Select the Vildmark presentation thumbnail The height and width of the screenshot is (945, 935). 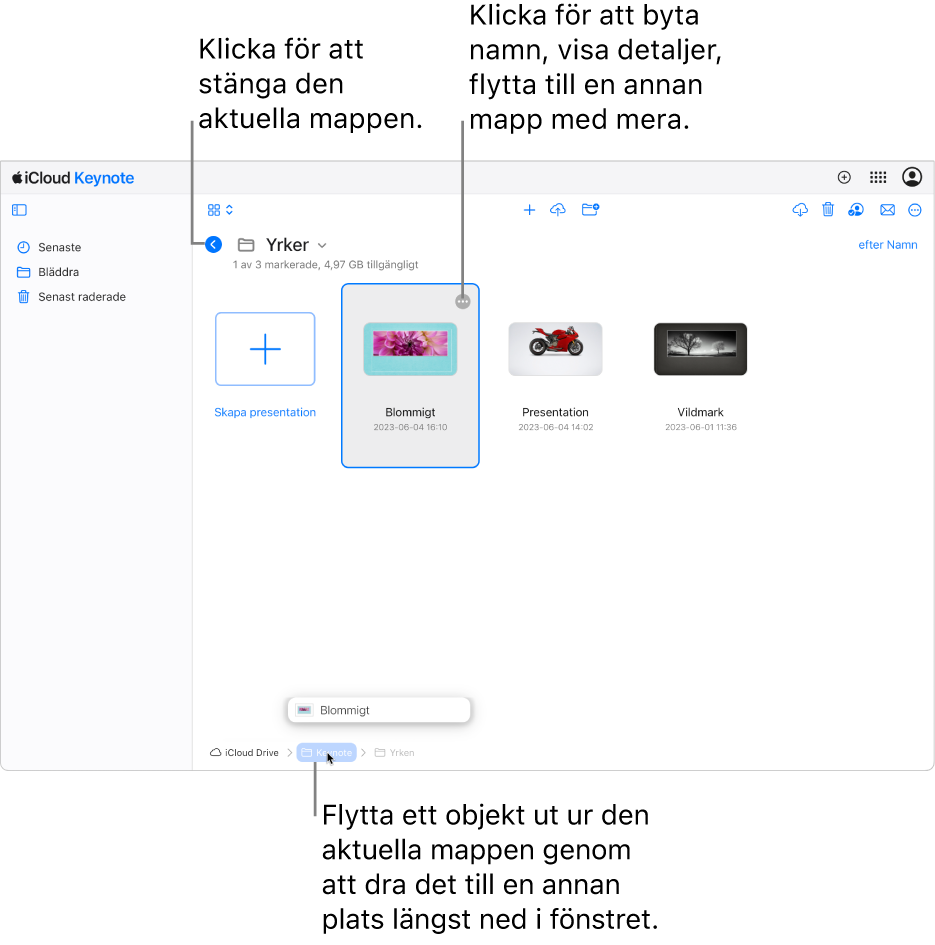pos(700,349)
